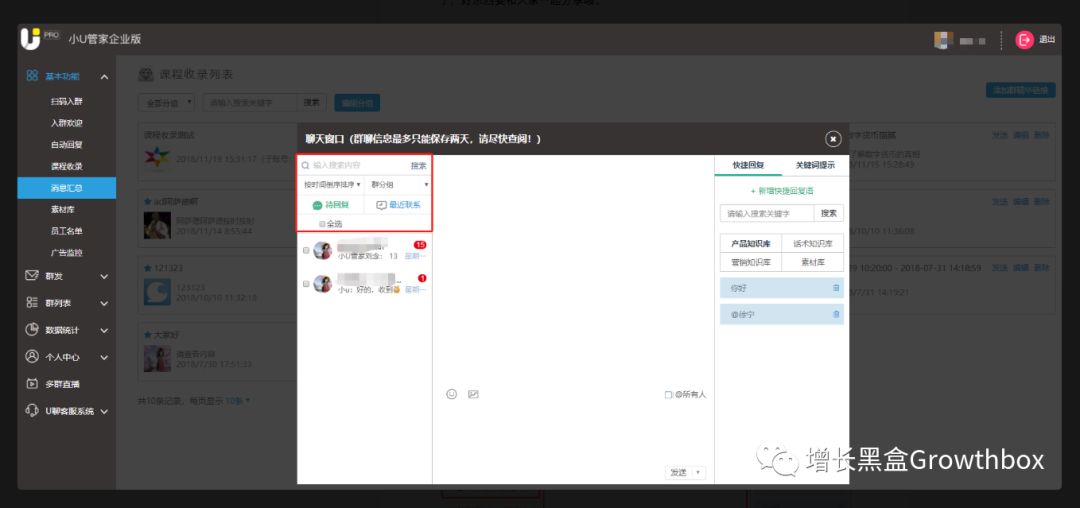This screenshot has width=1080, height=508.
Task: Open 消息汇总 in the sidebar
Action: 67,188
